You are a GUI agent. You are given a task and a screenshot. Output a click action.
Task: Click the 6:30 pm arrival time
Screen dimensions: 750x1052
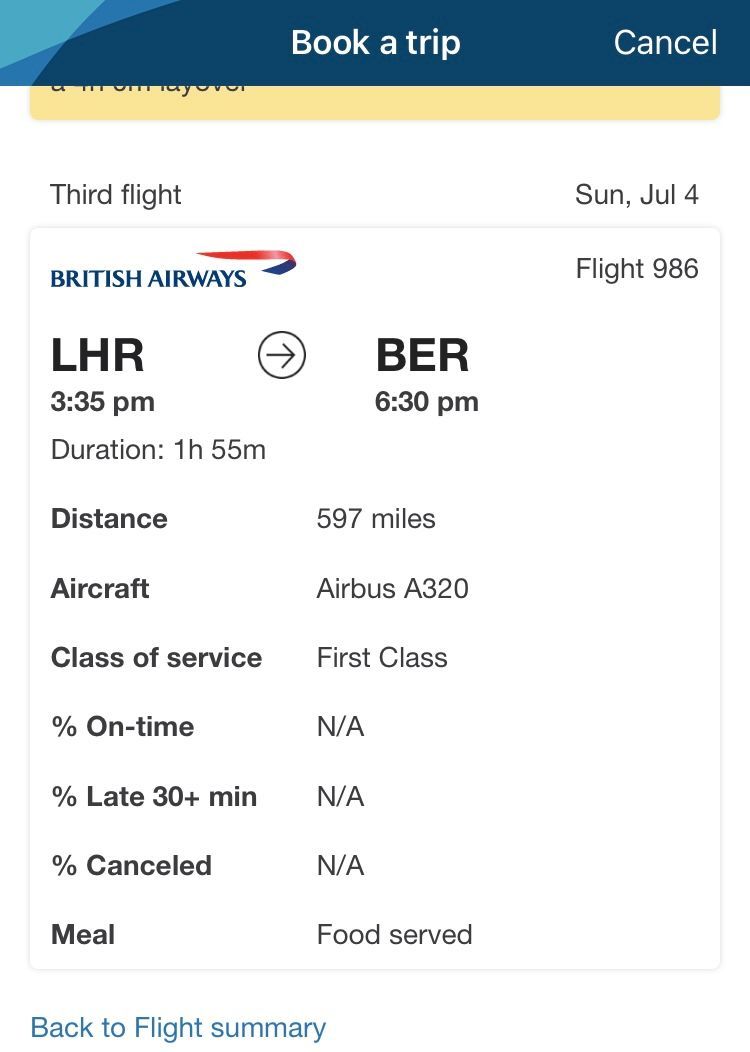427,402
